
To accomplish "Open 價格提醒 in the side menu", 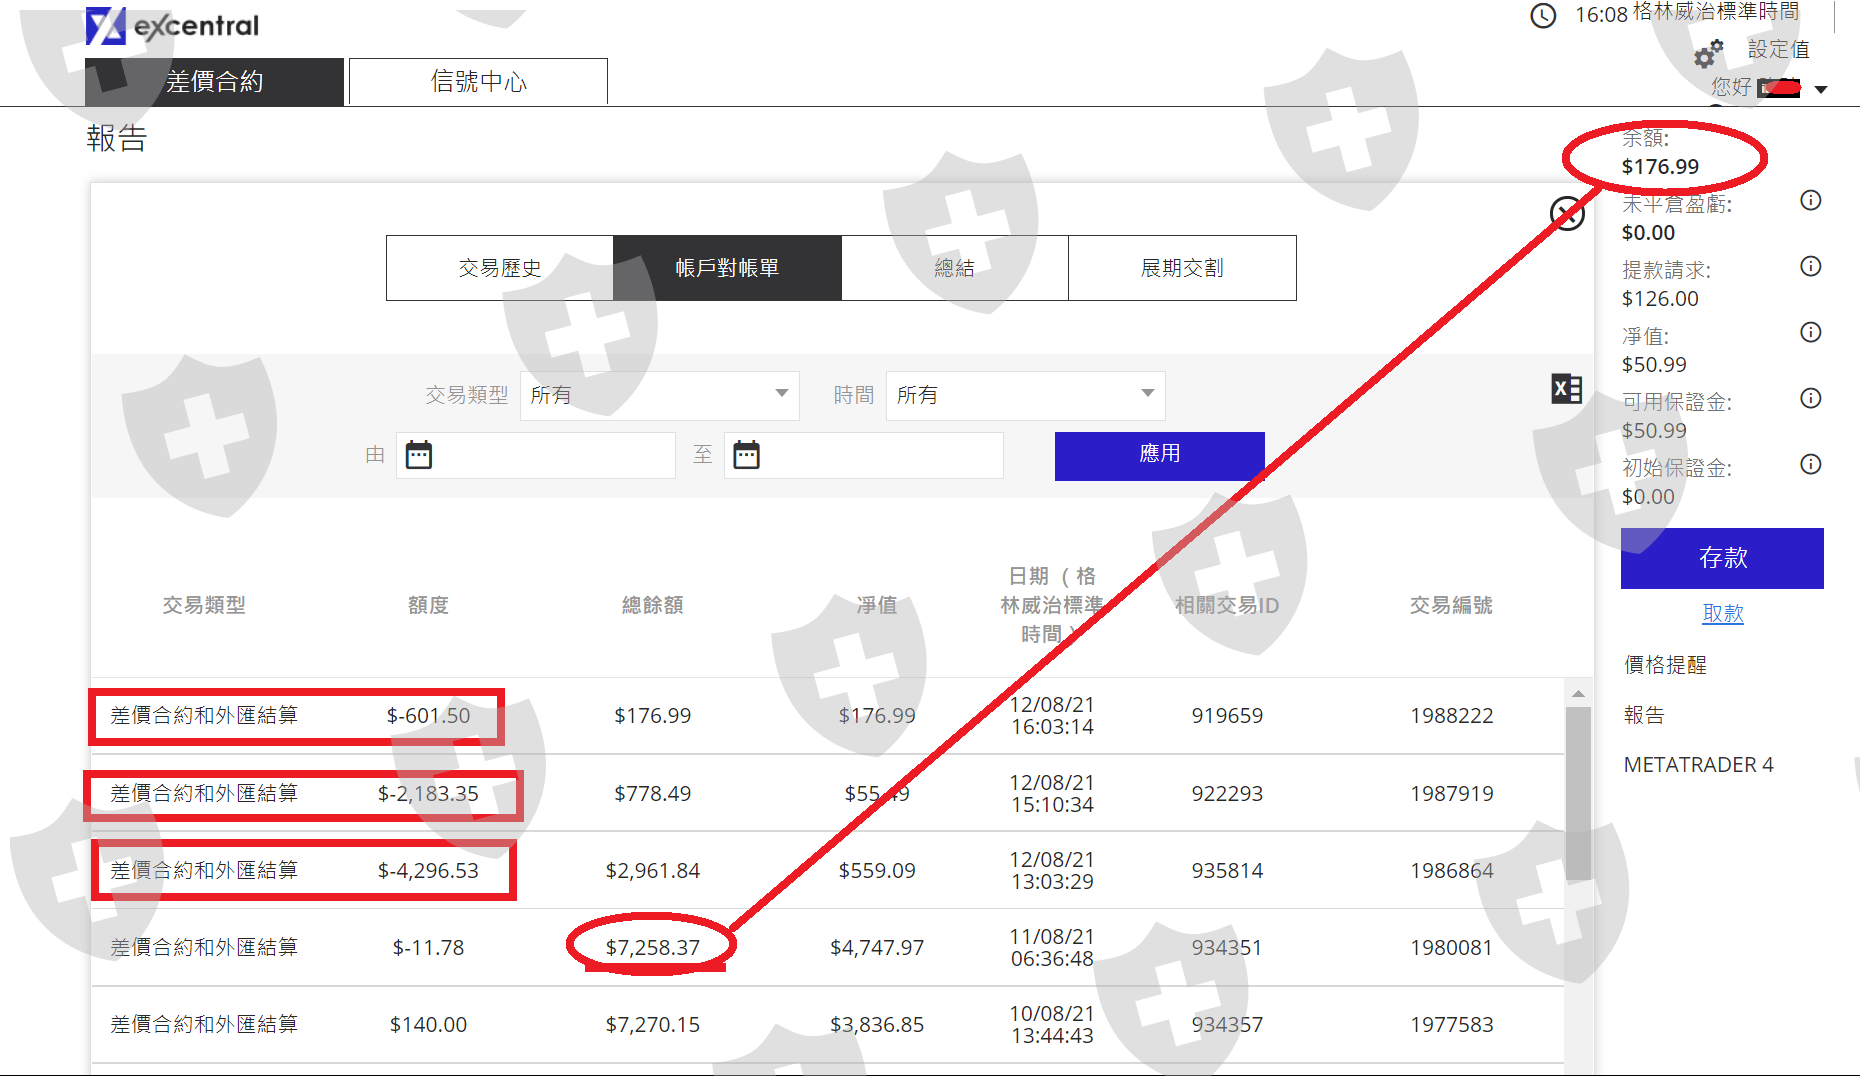I will coord(1665,665).
